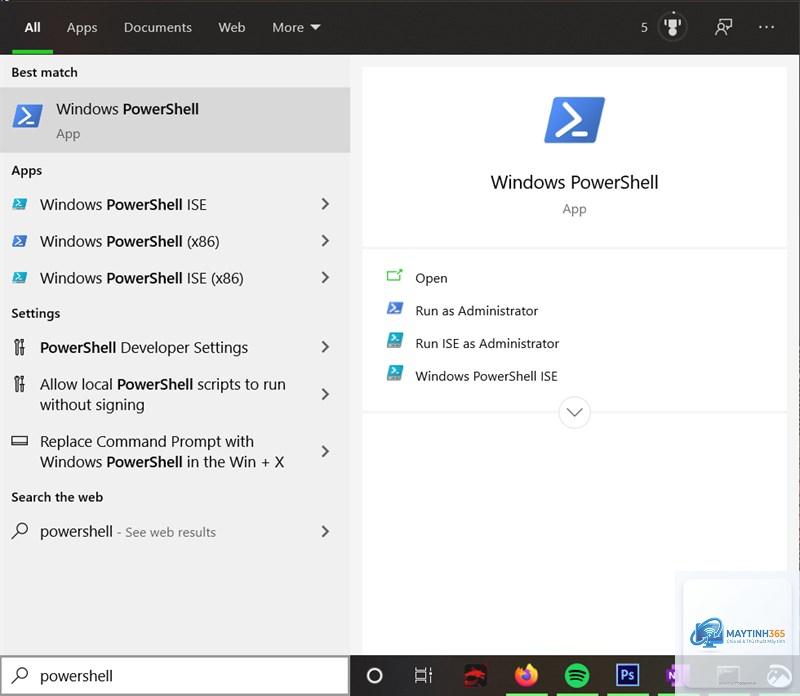Open the Windows PowerShell best match result
800x696 pixels.
coord(175,120)
